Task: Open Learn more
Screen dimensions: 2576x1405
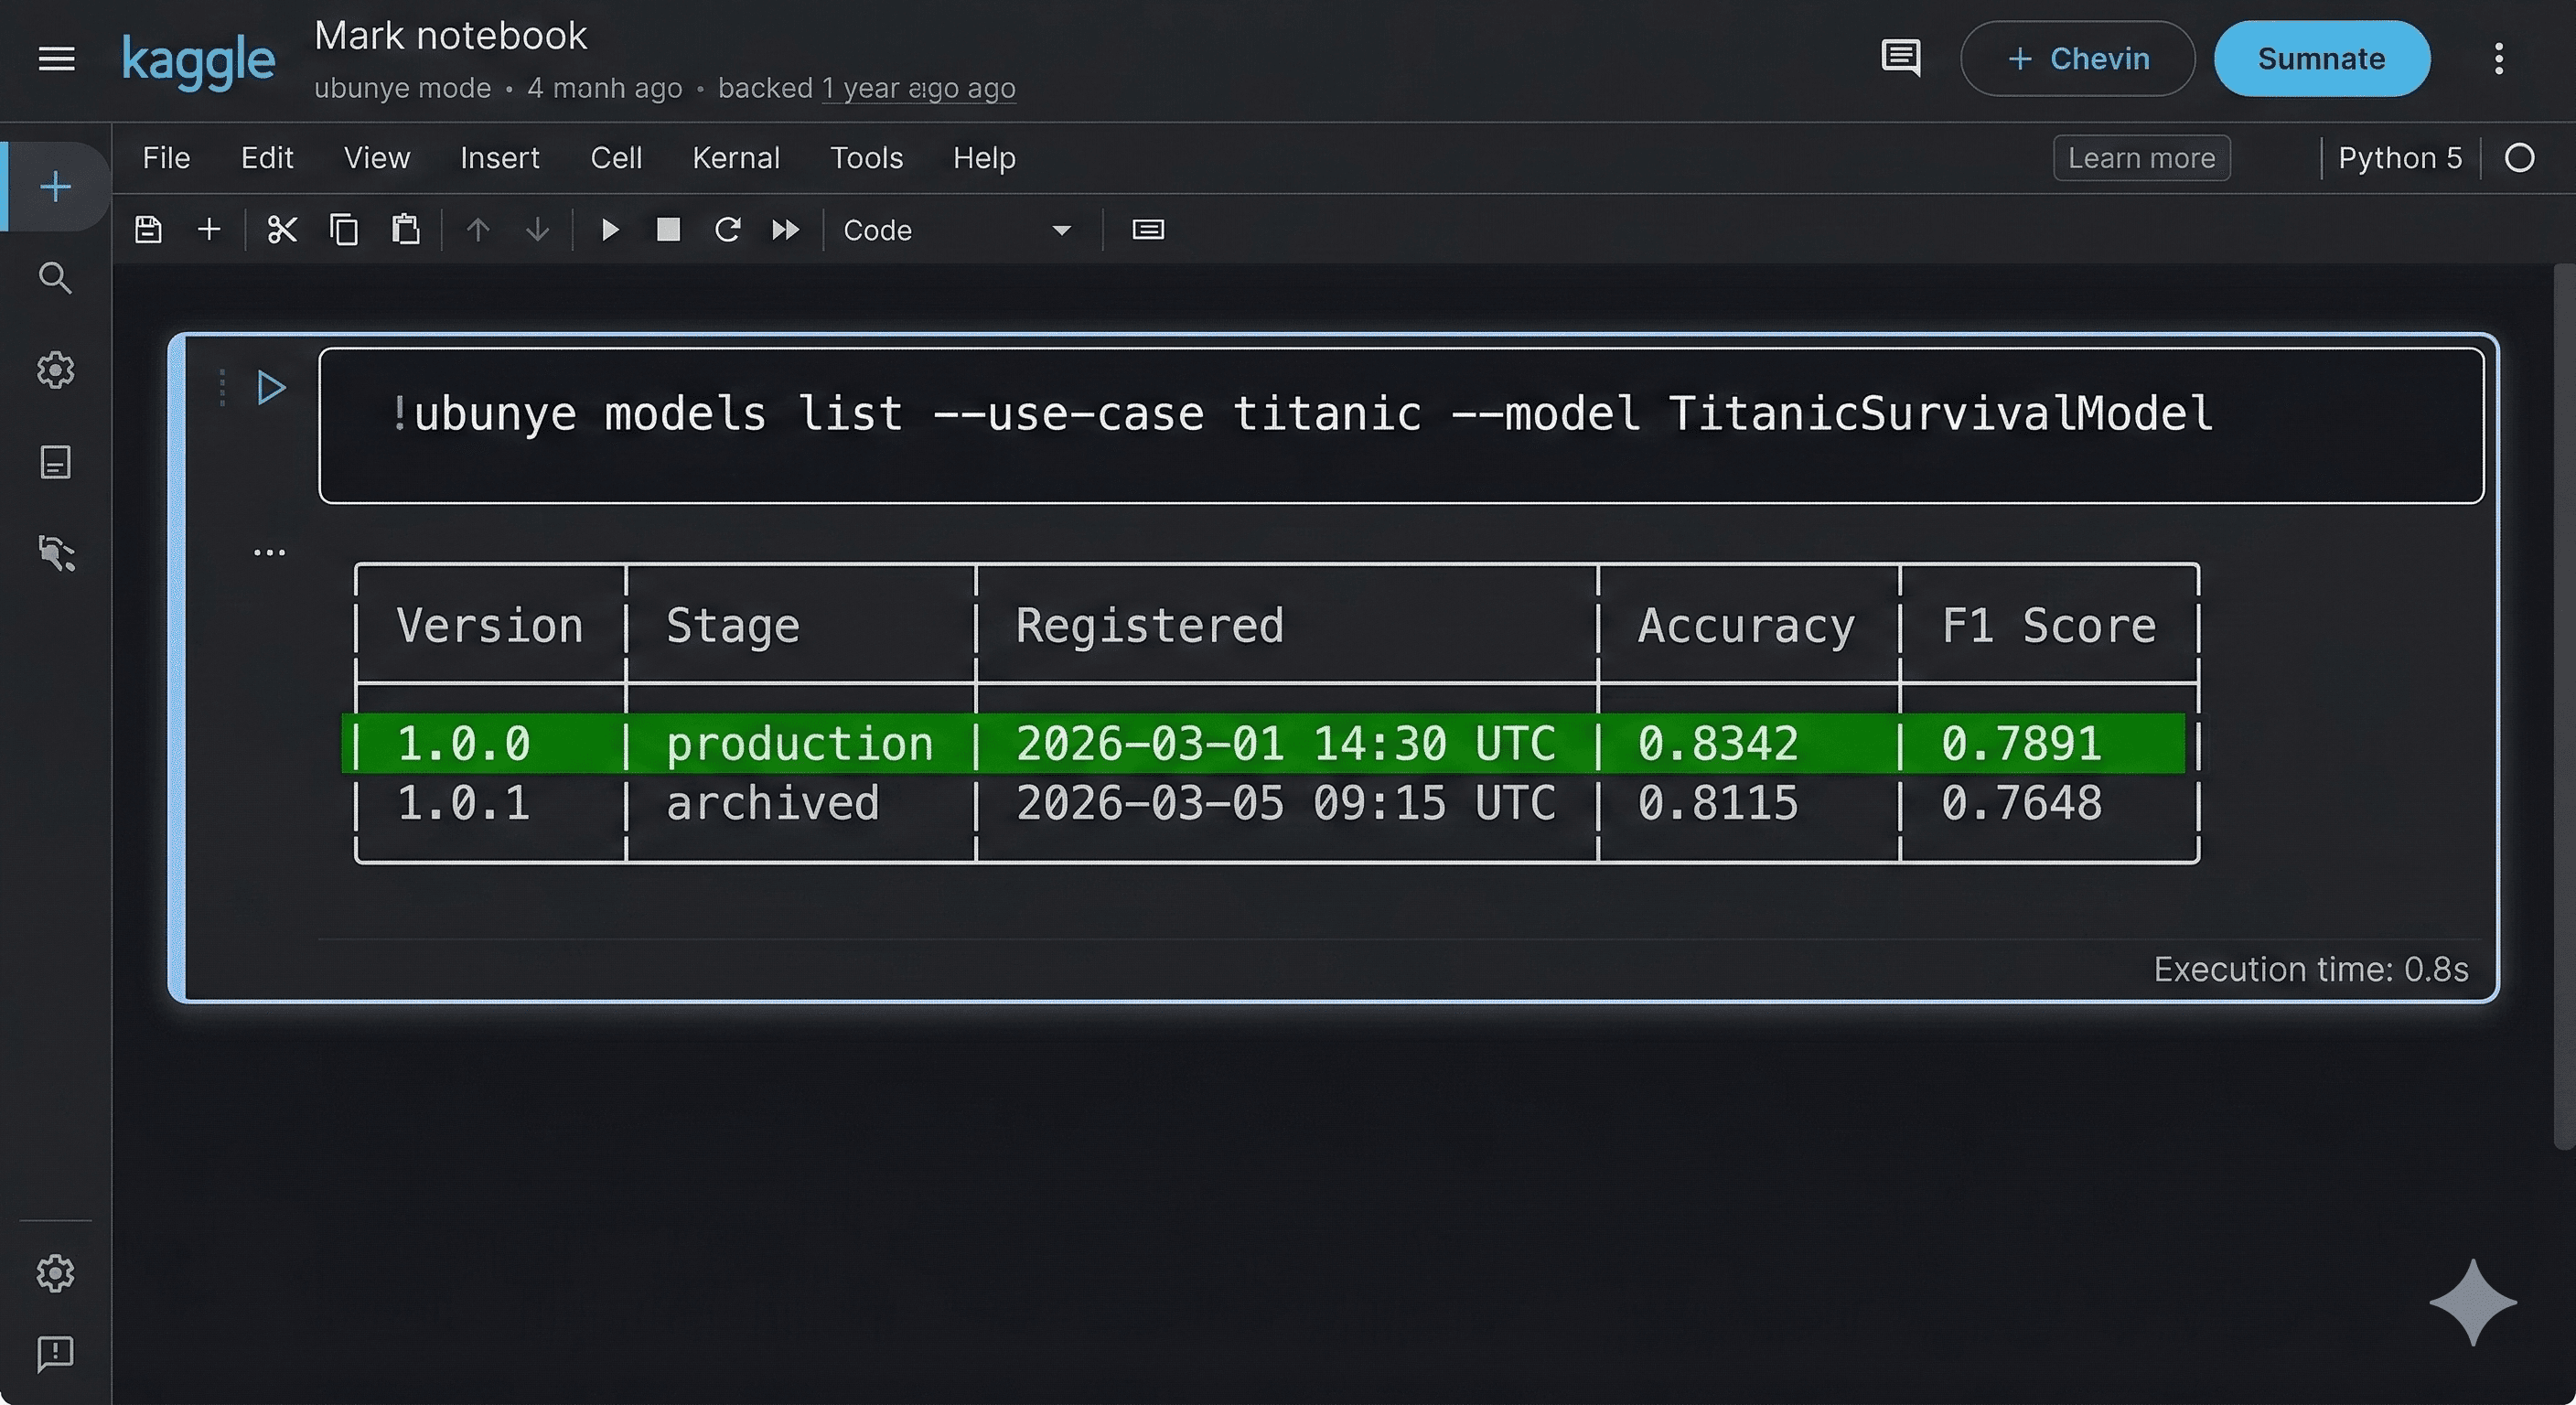Action: click(2141, 157)
